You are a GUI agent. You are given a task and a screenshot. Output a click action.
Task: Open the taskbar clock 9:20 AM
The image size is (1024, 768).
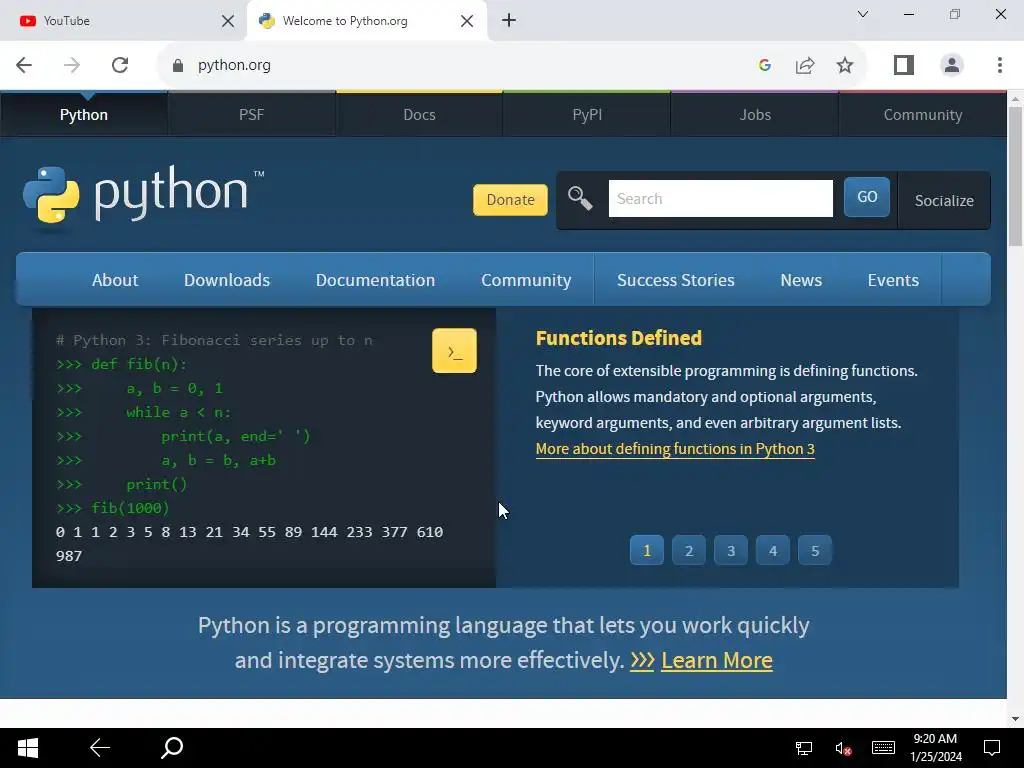936,748
